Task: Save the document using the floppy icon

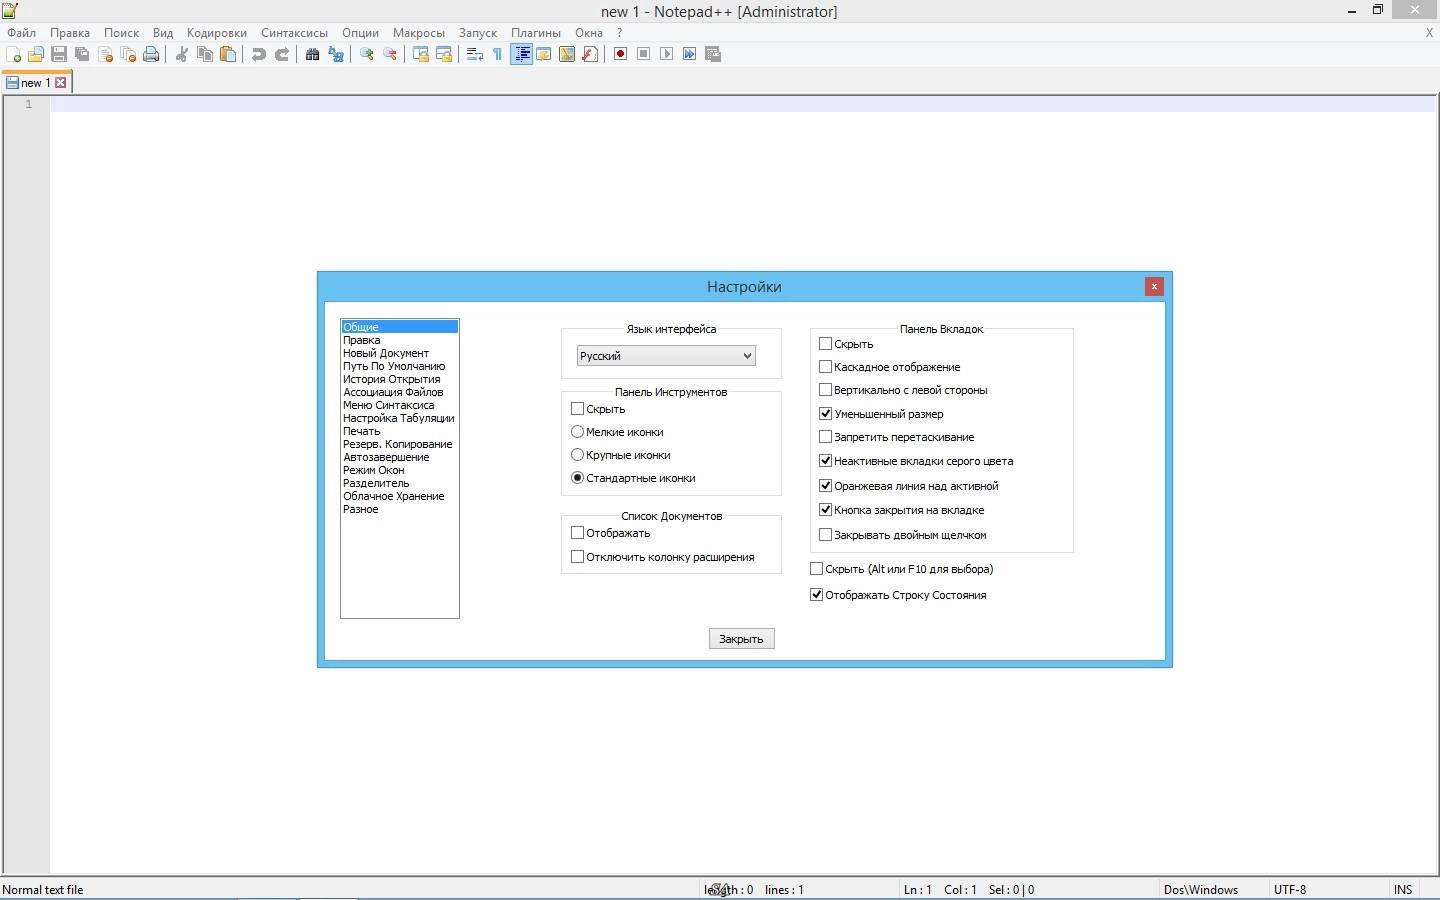Action: click(x=59, y=54)
